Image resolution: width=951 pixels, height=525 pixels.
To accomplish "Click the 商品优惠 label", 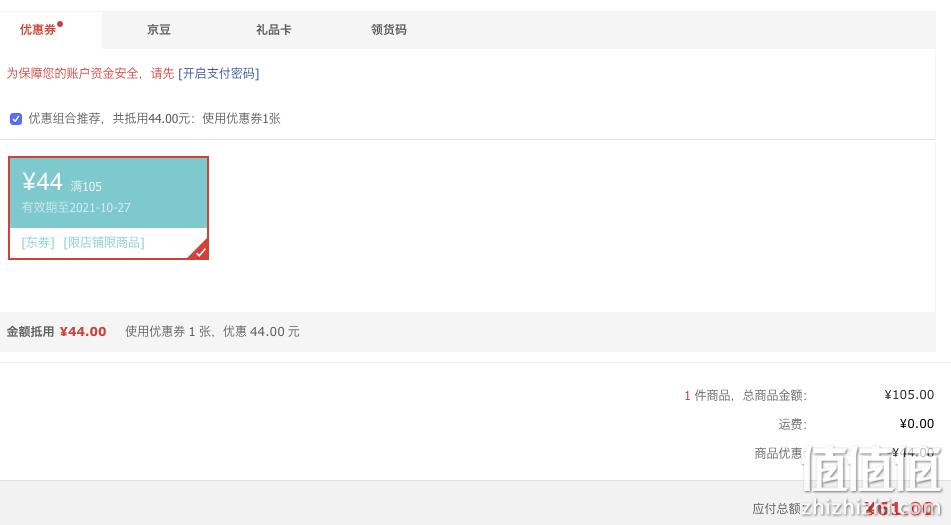I will point(779,453).
